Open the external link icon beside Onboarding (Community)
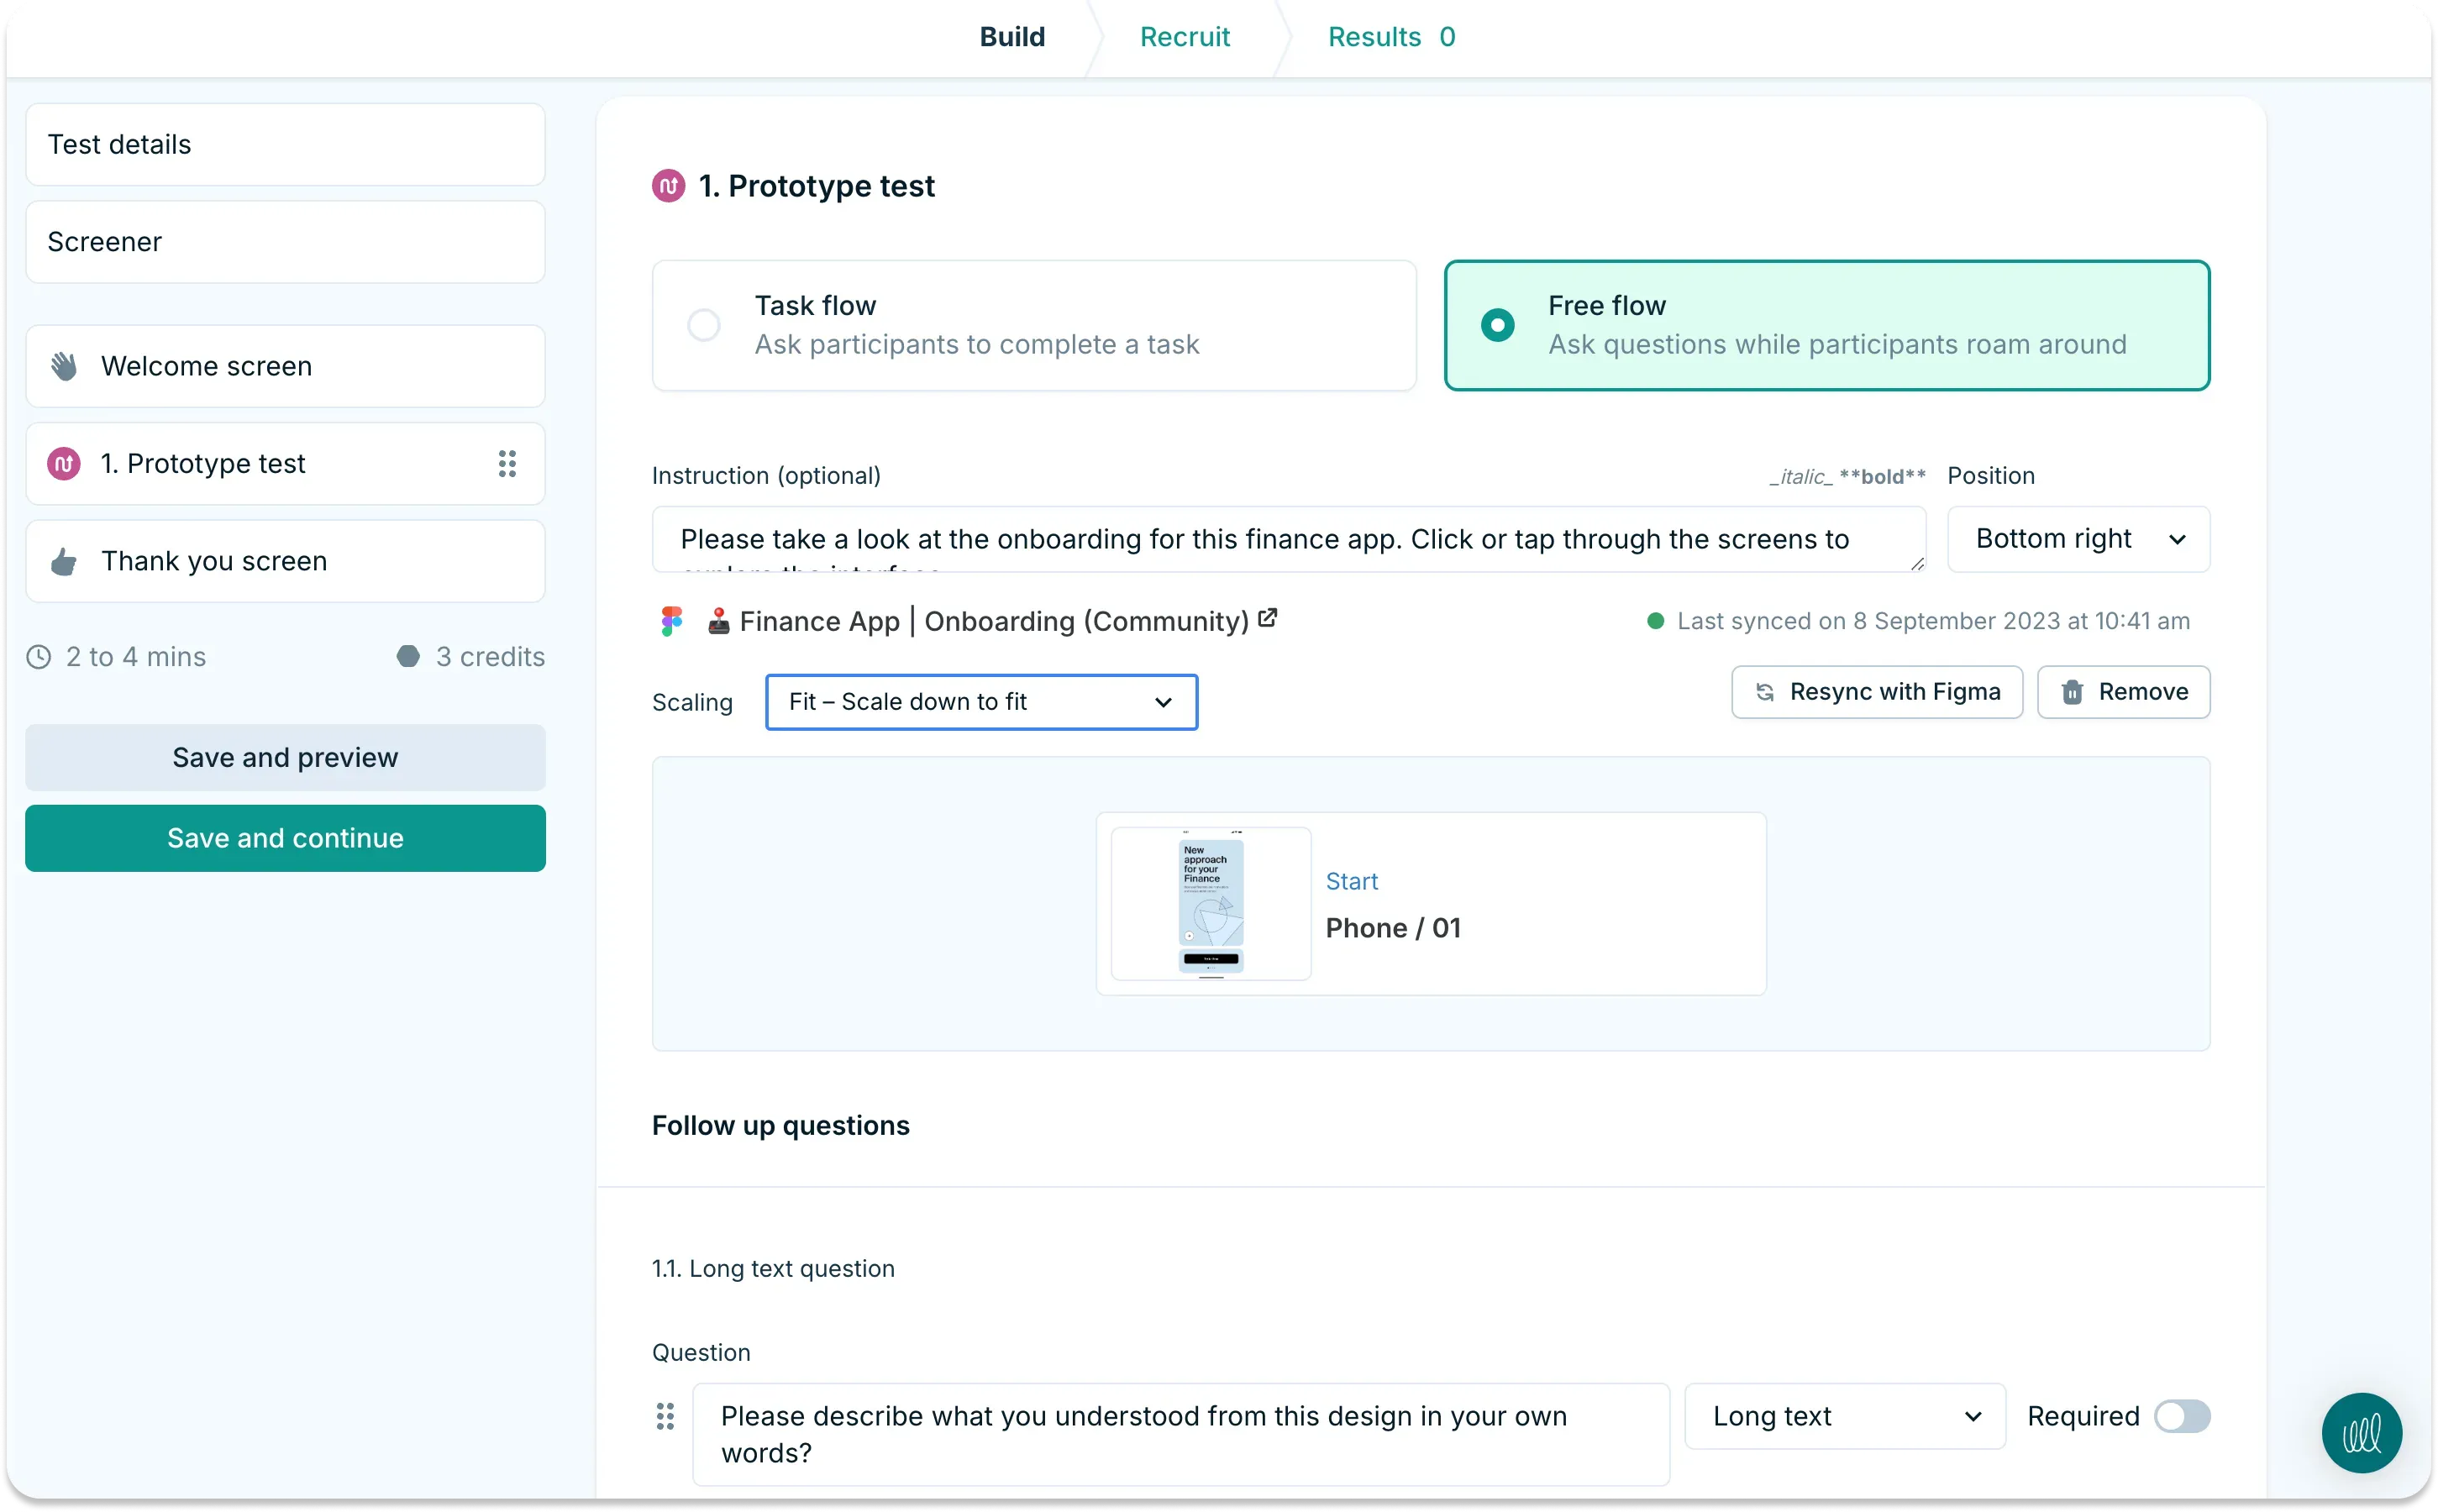2438x1512 pixels. (1266, 620)
